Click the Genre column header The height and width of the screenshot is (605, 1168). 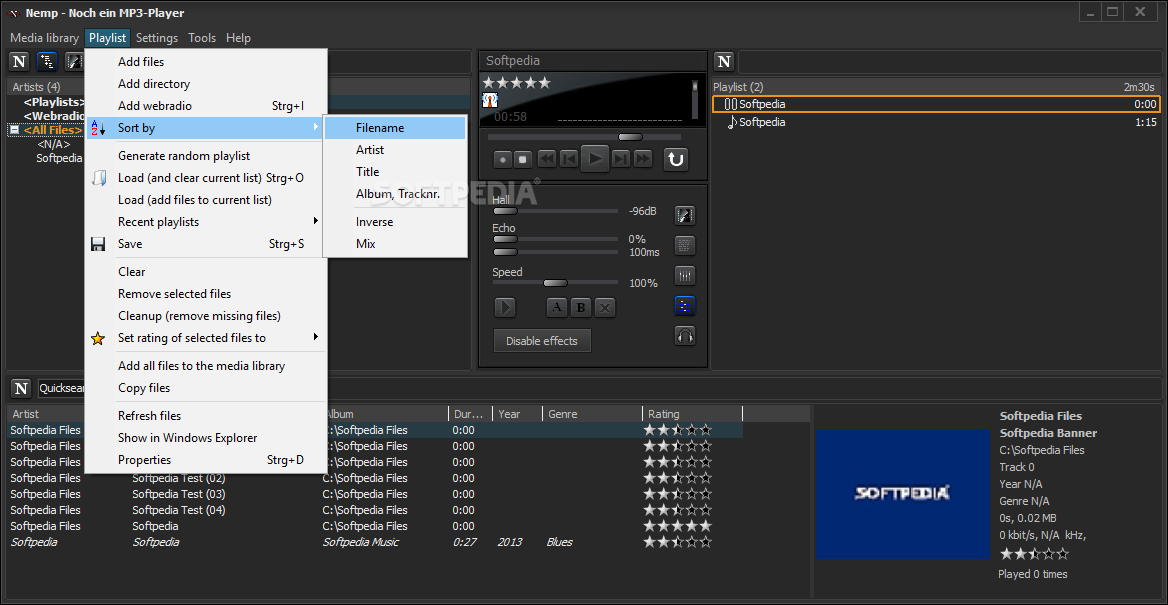point(591,414)
